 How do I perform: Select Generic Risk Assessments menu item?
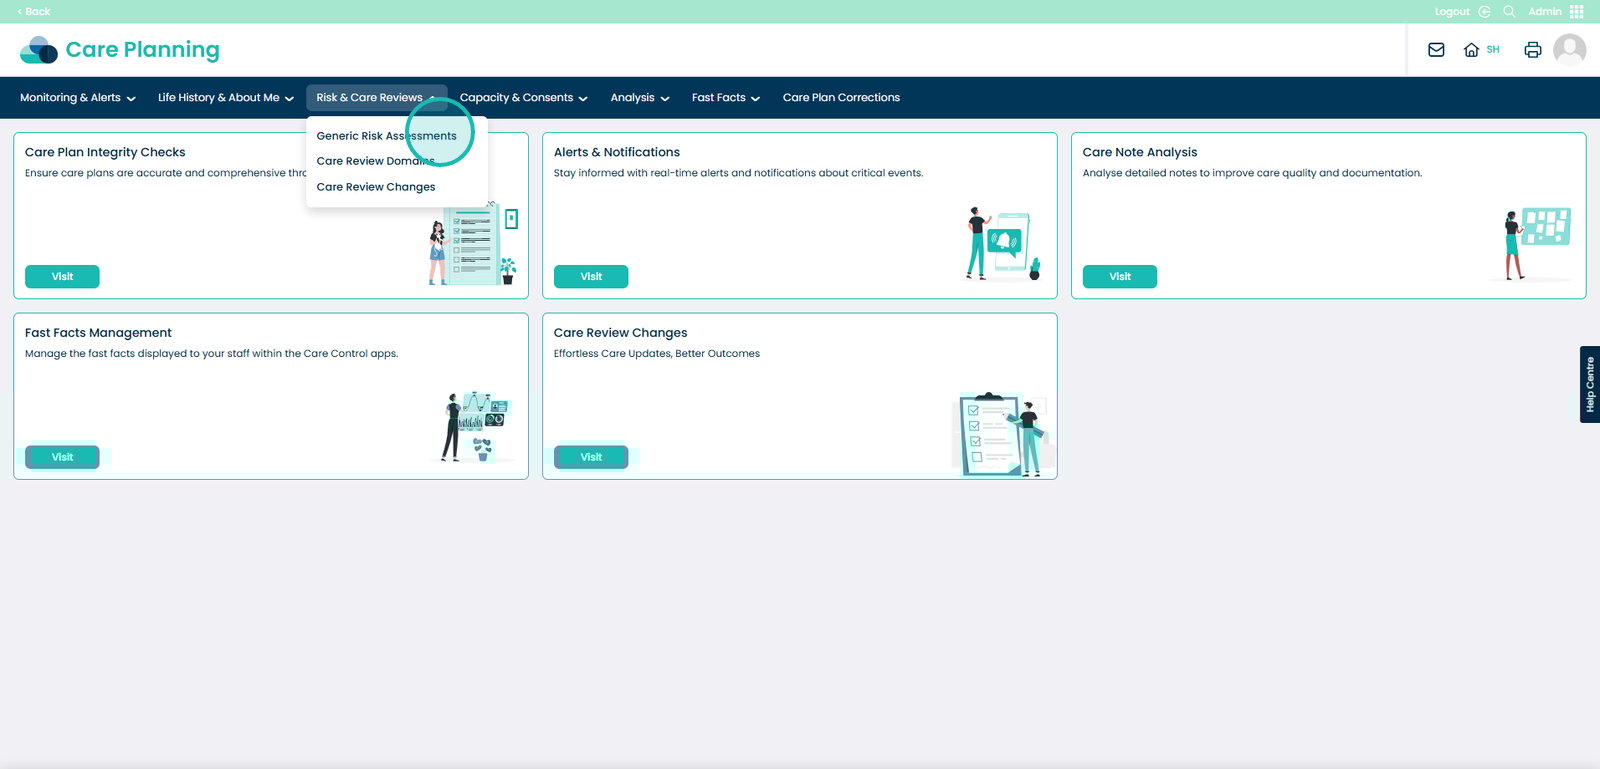click(386, 136)
